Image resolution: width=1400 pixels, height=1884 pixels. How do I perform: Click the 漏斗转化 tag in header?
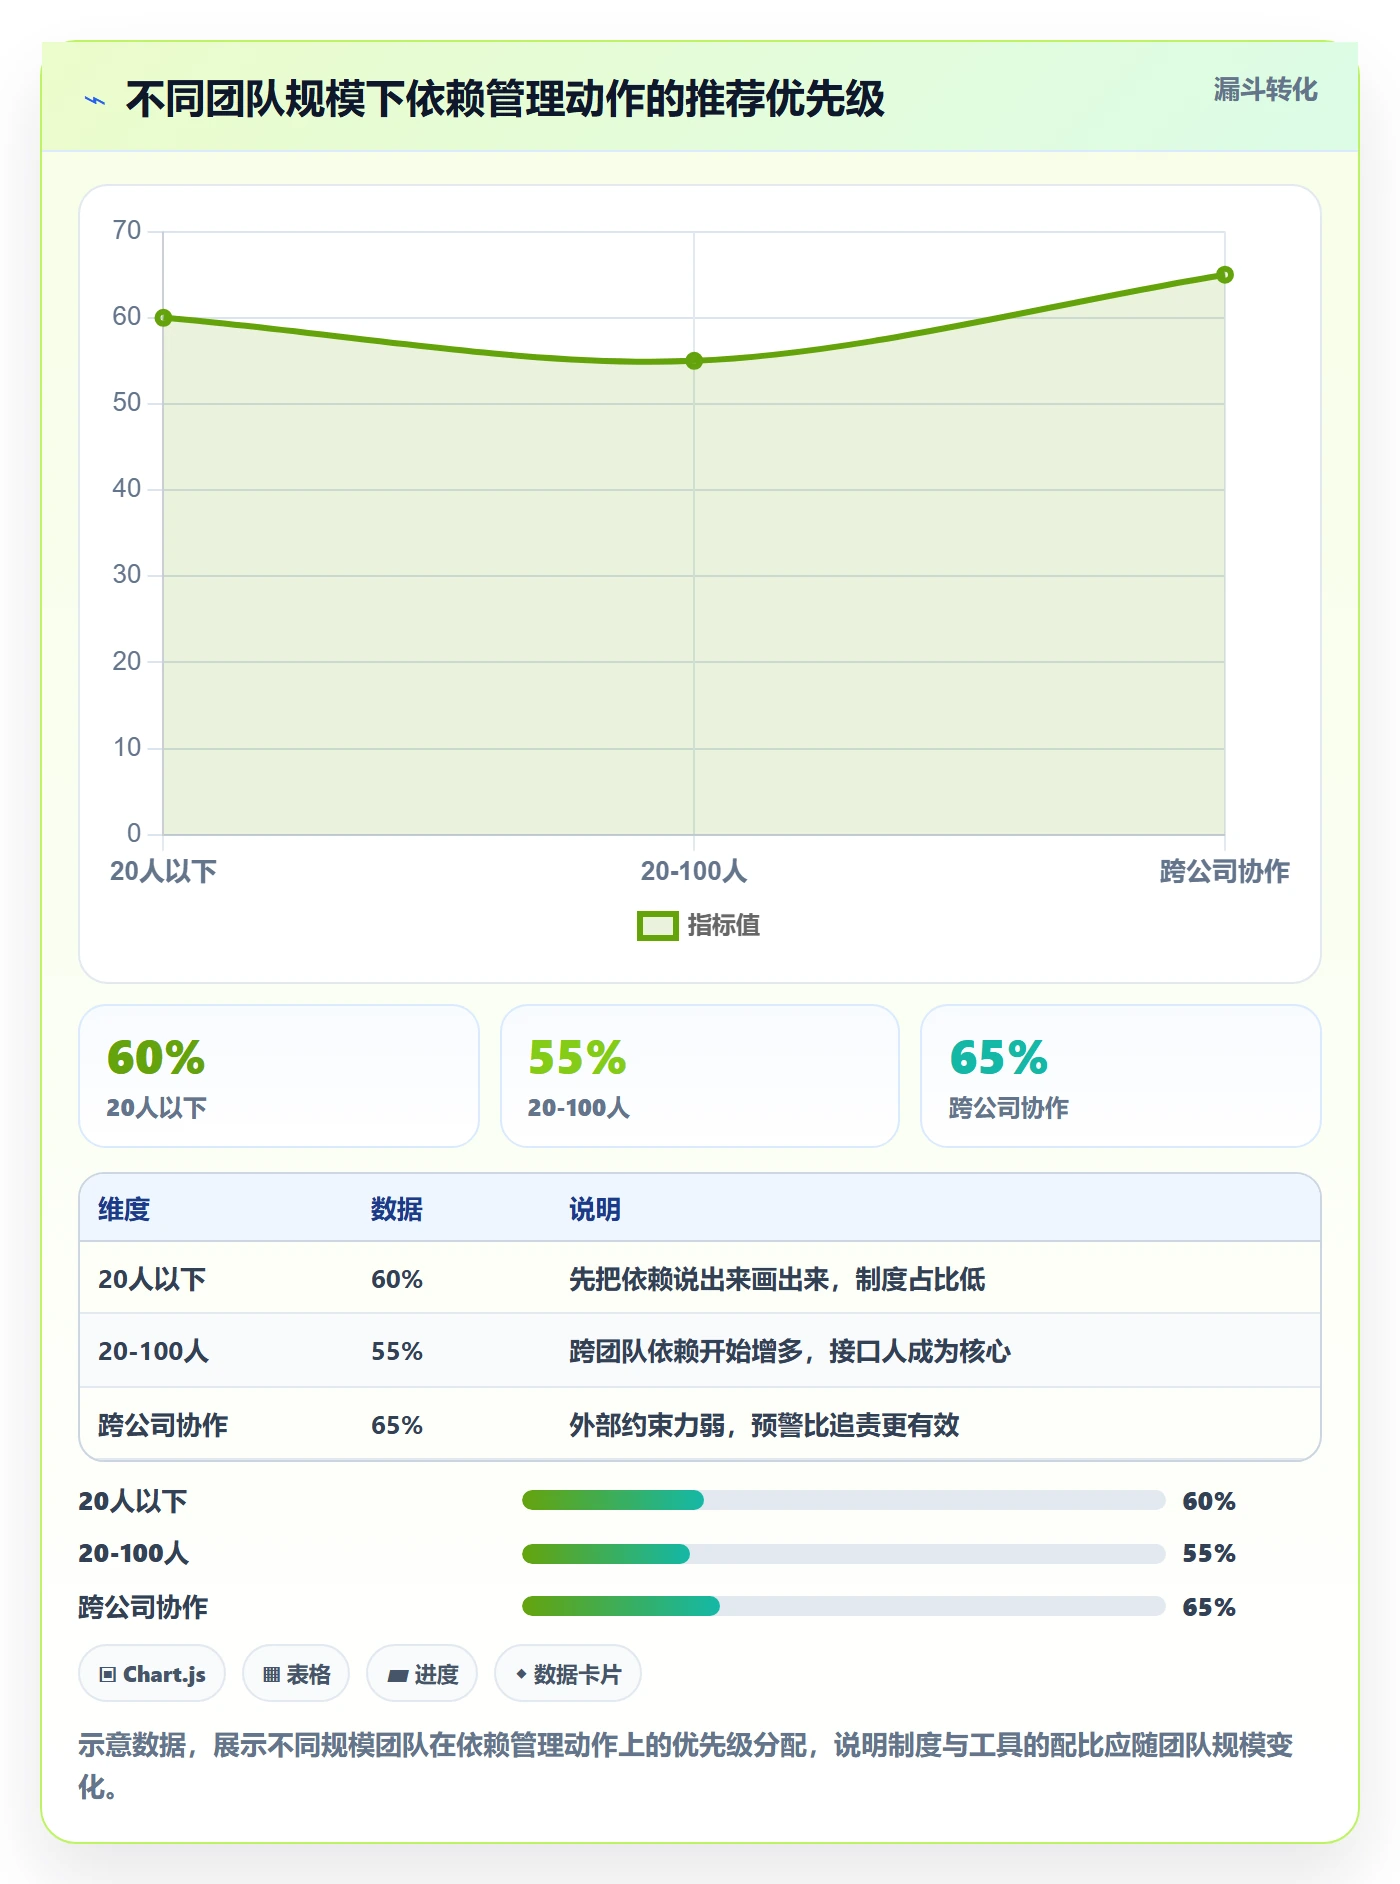point(1265,90)
